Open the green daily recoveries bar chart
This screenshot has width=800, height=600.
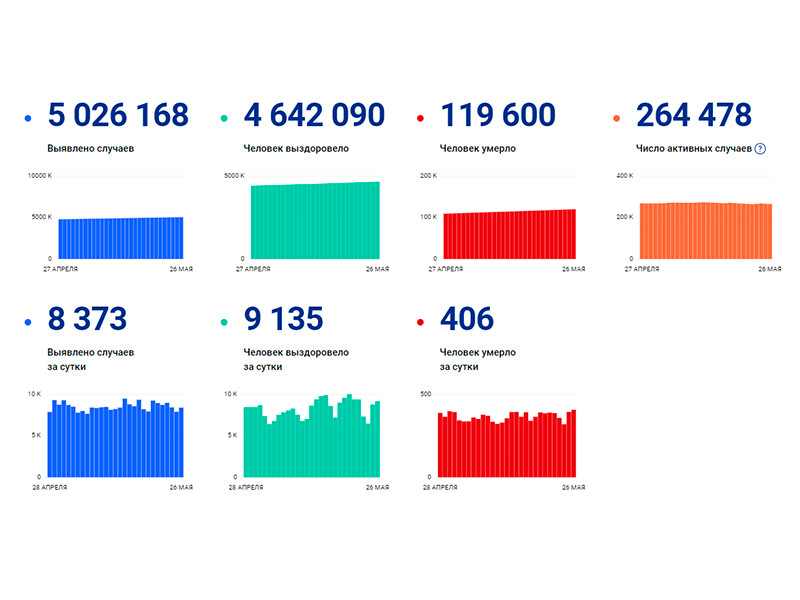click(313, 436)
